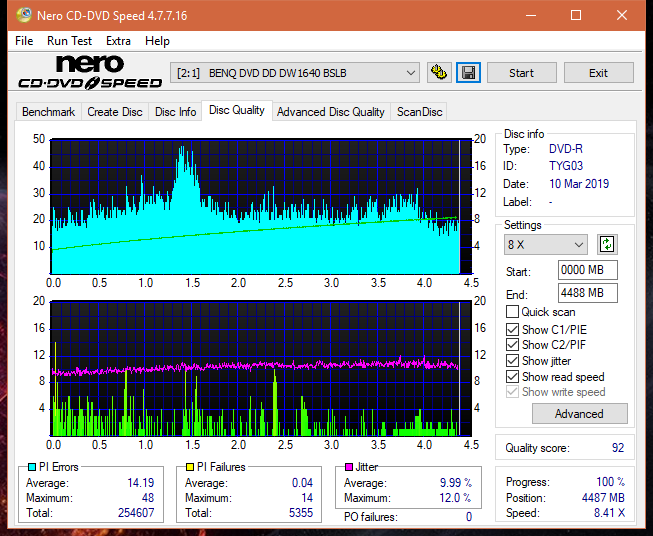Image resolution: width=653 pixels, height=536 pixels.
Task: Click the Nero app icon in title bar
Action: click(x=24, y=15)
